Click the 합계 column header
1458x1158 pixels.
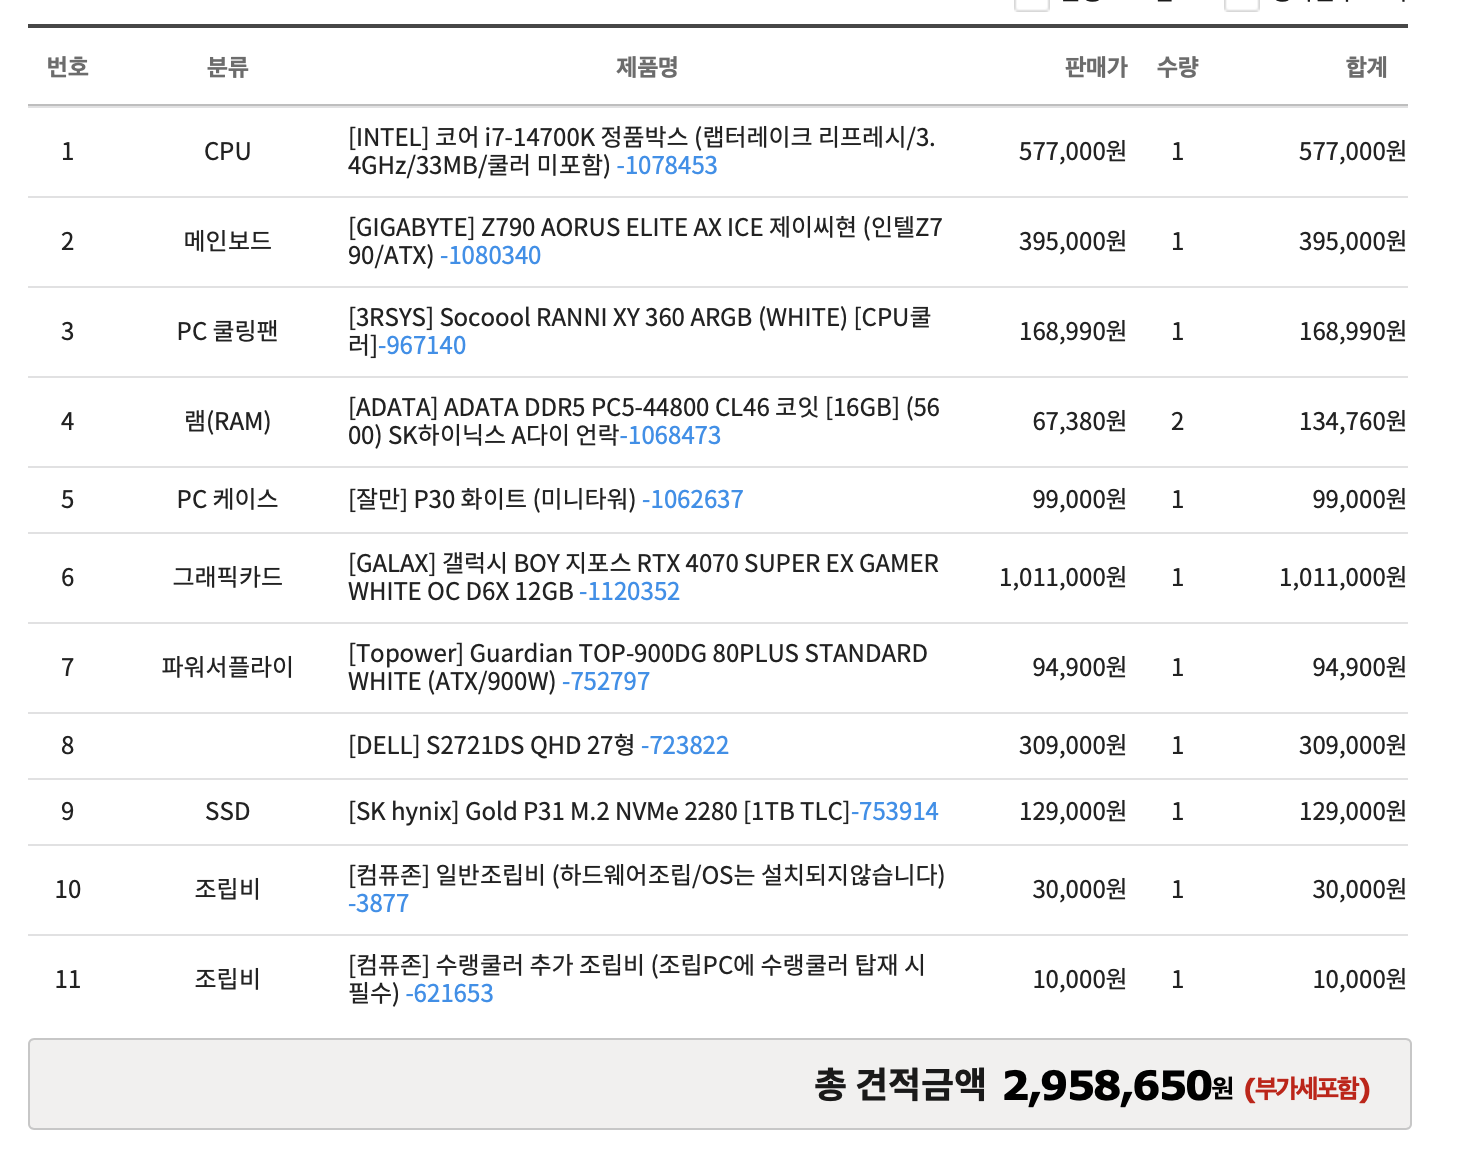(x=1366, y=67)
